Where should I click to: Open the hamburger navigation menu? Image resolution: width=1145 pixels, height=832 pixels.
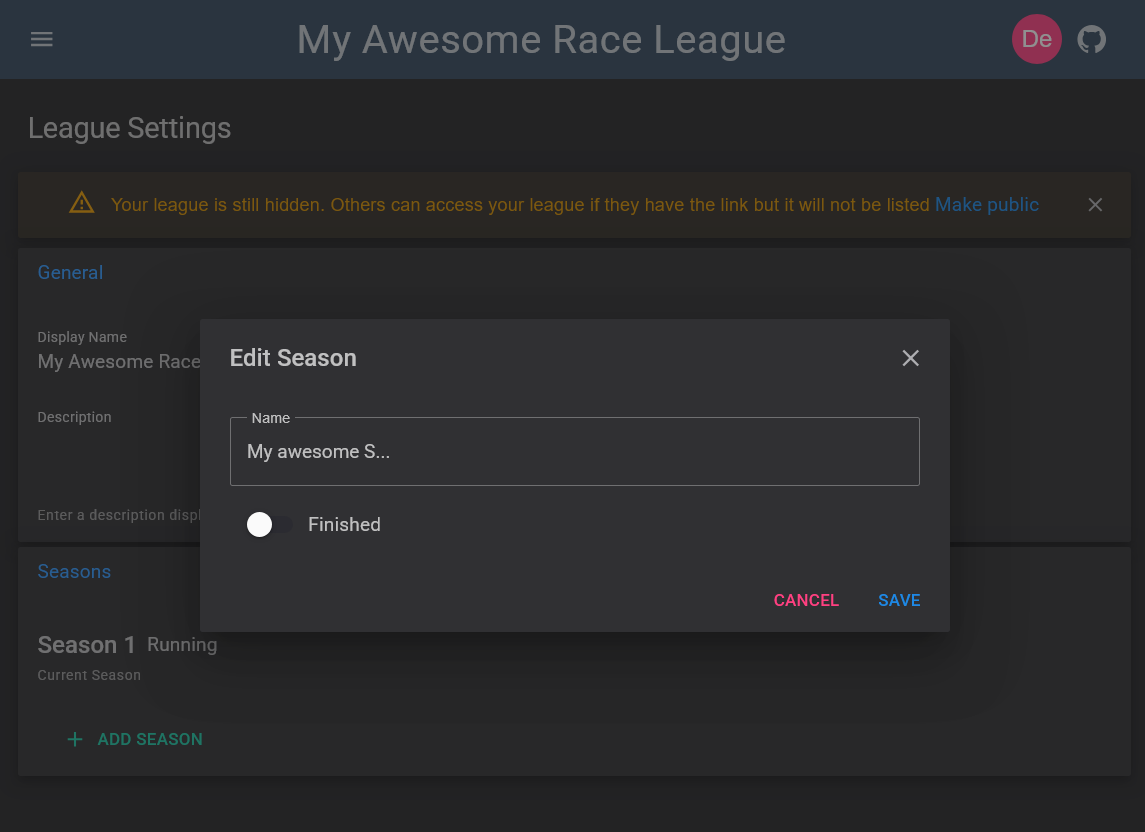click(x=42, y=39)
